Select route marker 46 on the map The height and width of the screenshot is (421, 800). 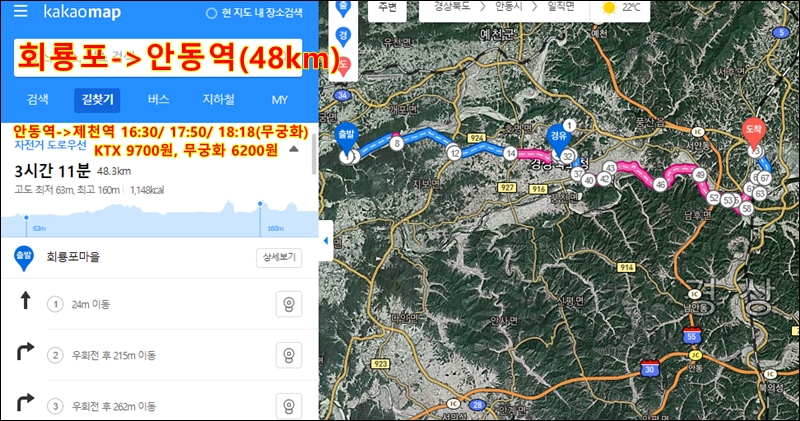tap(661, 184)
